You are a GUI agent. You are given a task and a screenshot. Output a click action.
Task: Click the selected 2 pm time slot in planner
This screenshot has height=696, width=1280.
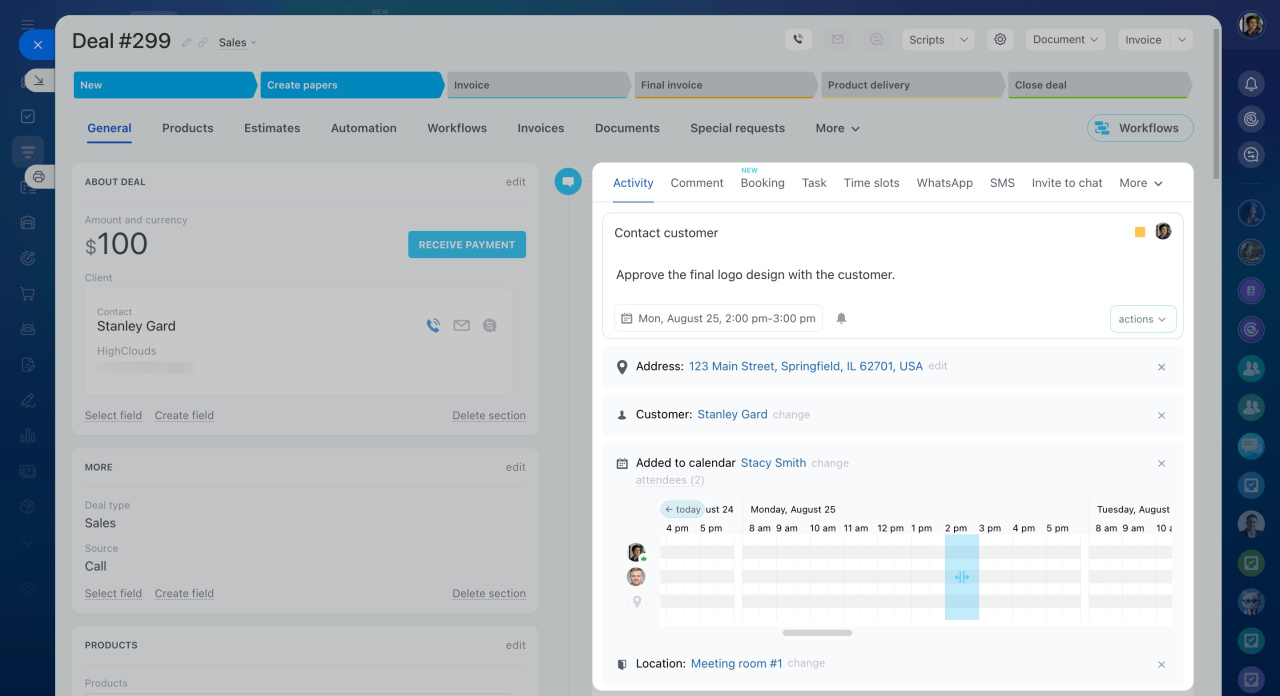tap(962, 577)
